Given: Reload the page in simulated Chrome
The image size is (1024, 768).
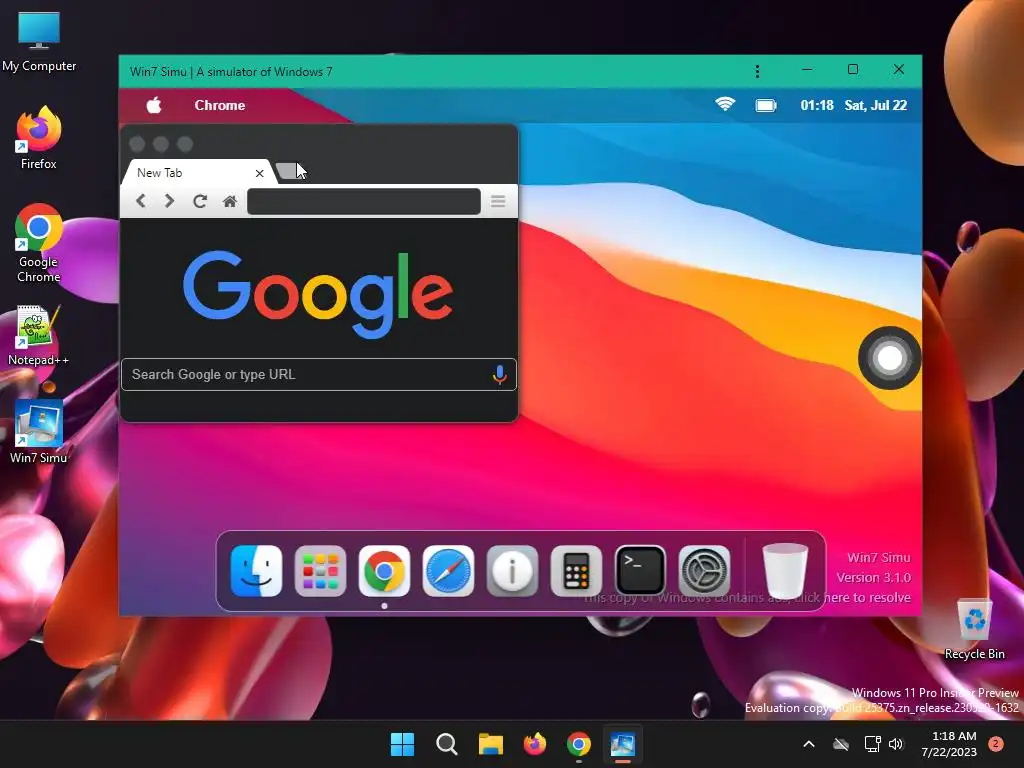Looking at the screenshot, I should click(200, 200).
